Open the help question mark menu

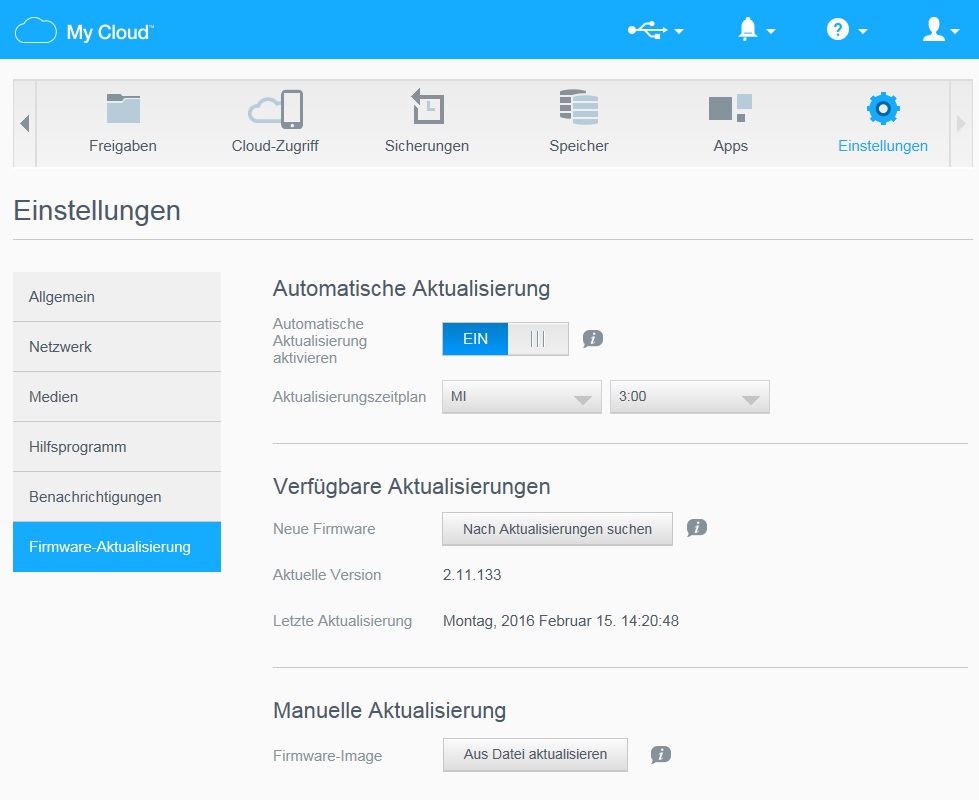tap(846, 31)
